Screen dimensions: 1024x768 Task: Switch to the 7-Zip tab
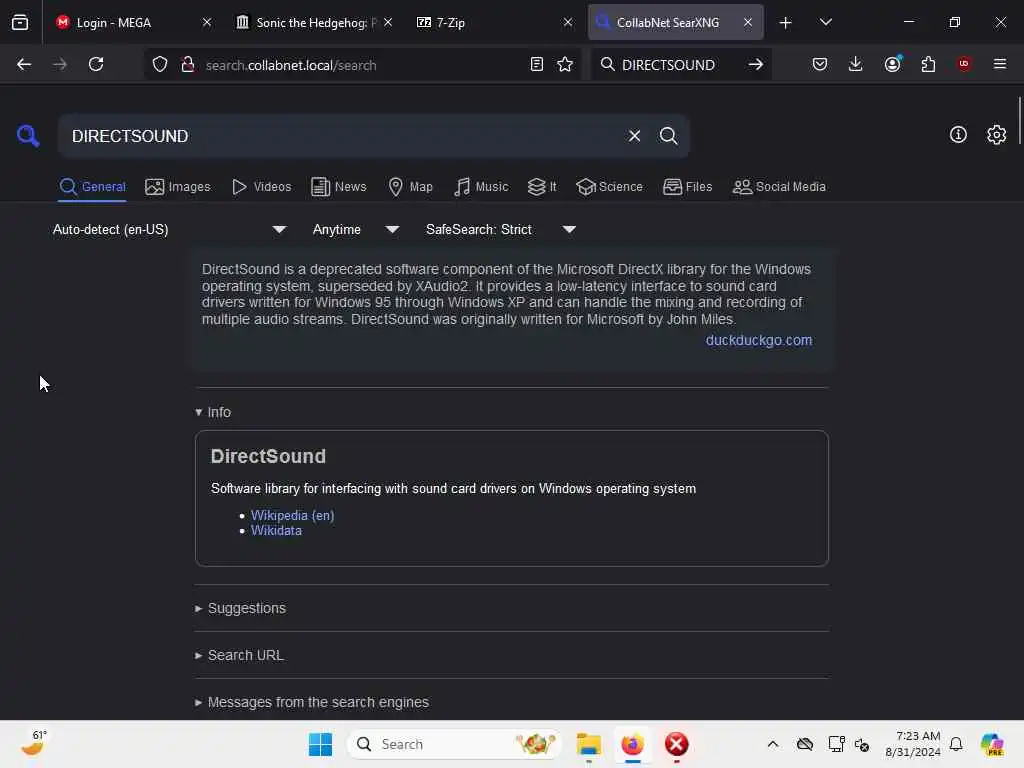(496, 22)
